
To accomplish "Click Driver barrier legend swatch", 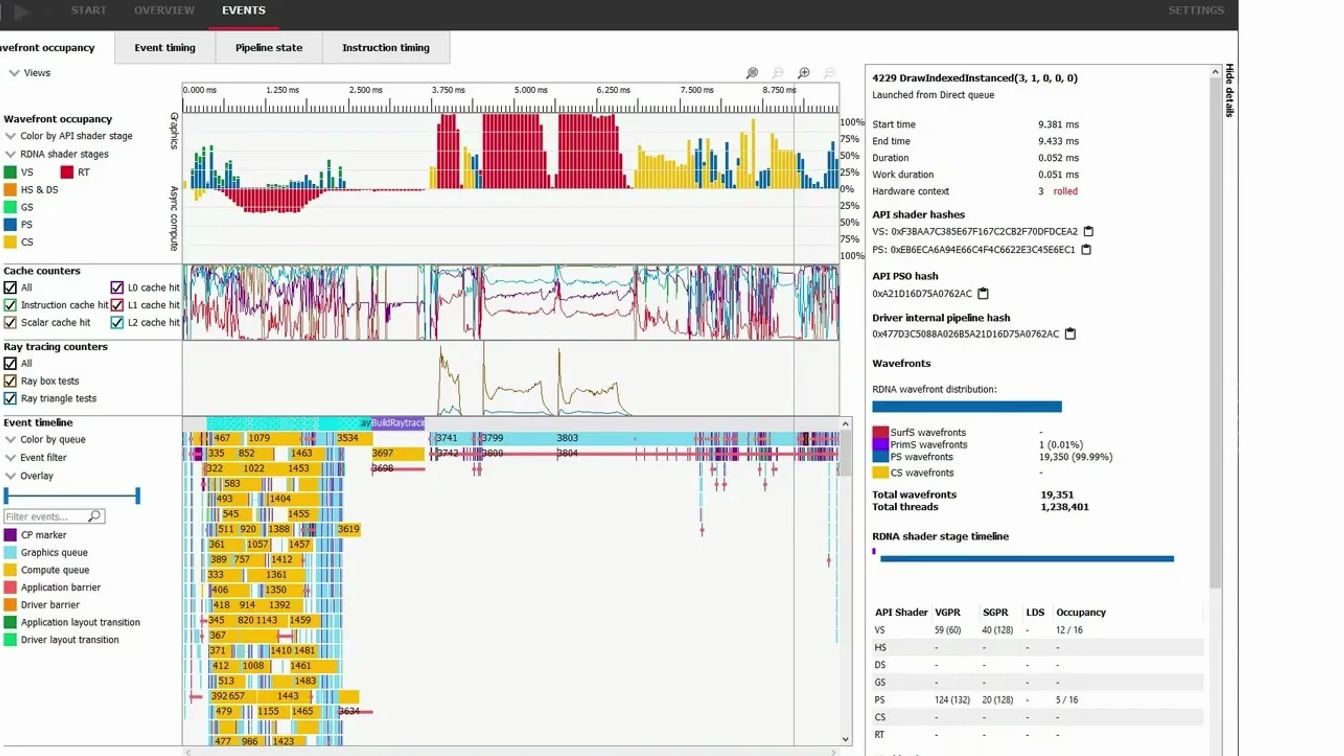I will (10, 605).
